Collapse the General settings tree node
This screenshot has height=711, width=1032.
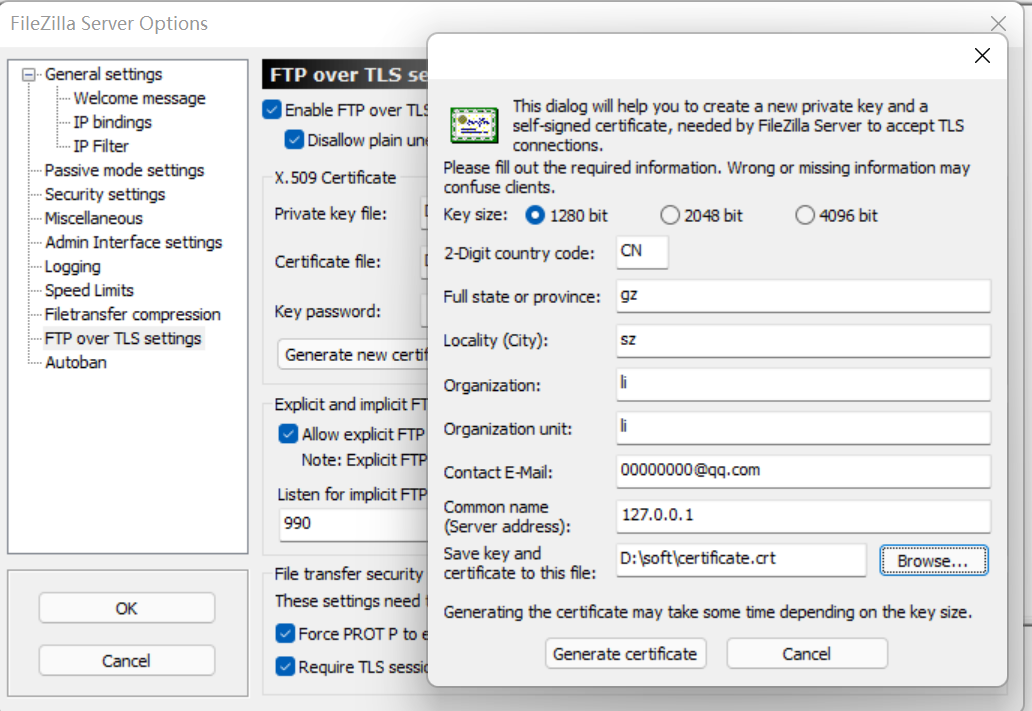click(28, 74)
